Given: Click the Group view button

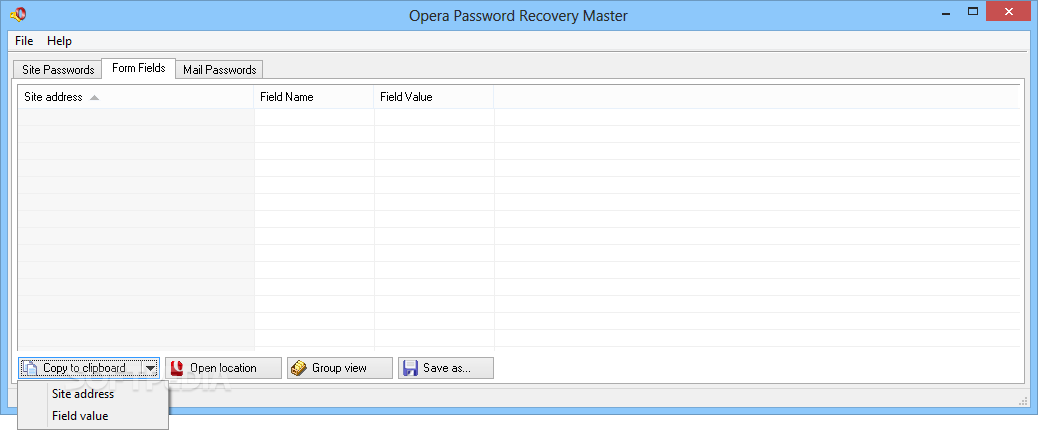Looking at the screenshot, I should coord(340,368).
